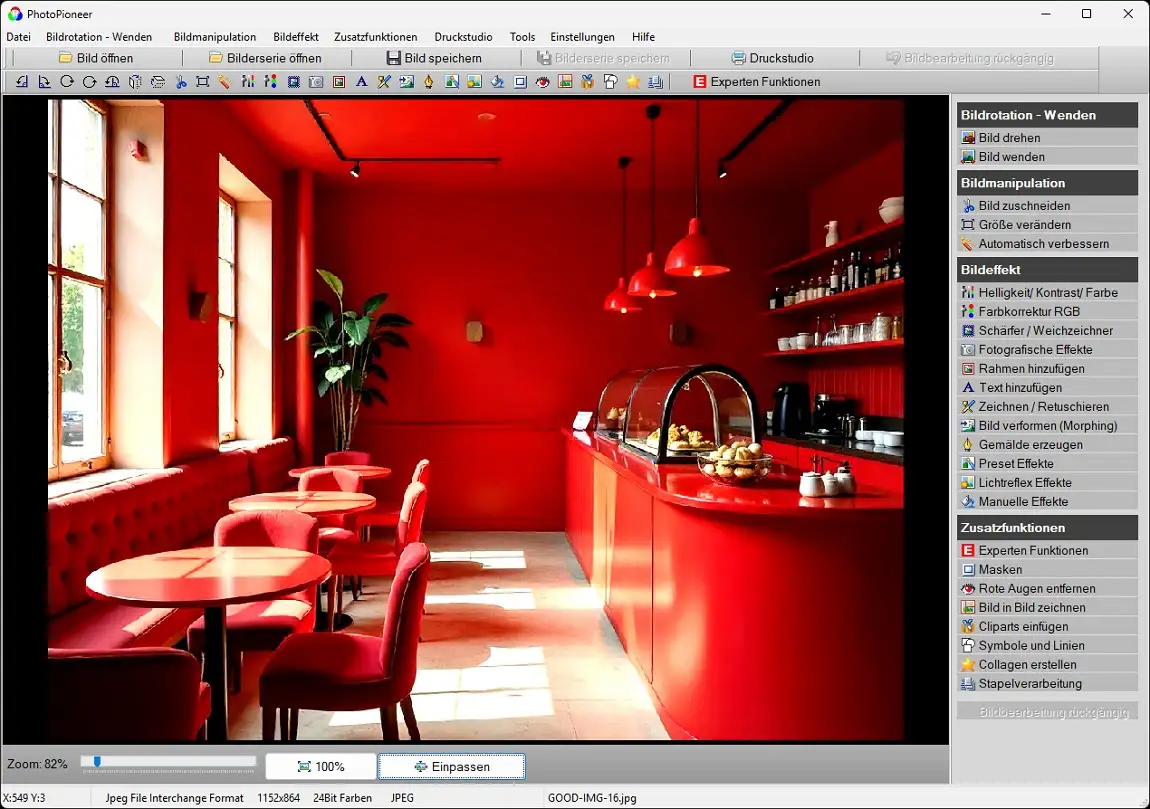This screenshot has width=1150, height=809.
Task: Click the red eye removal icon in the toolbar
Action: point(542,82)
